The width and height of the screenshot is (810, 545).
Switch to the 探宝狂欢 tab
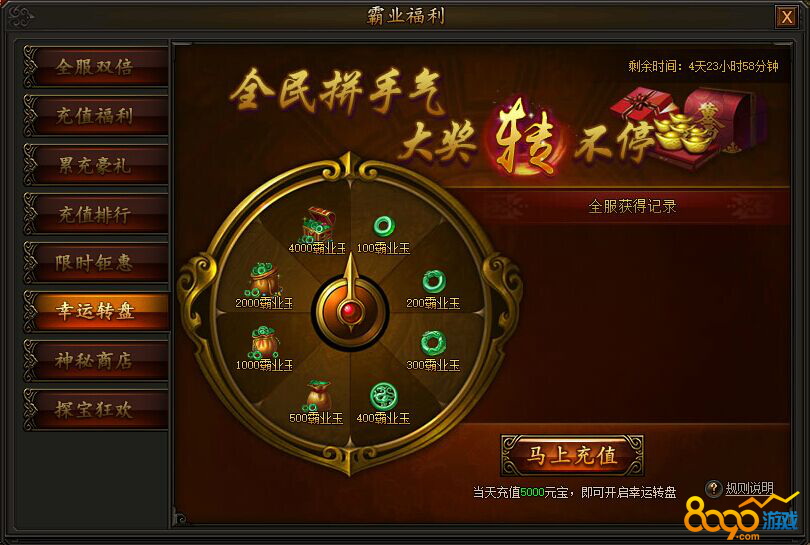coord(96,410)
